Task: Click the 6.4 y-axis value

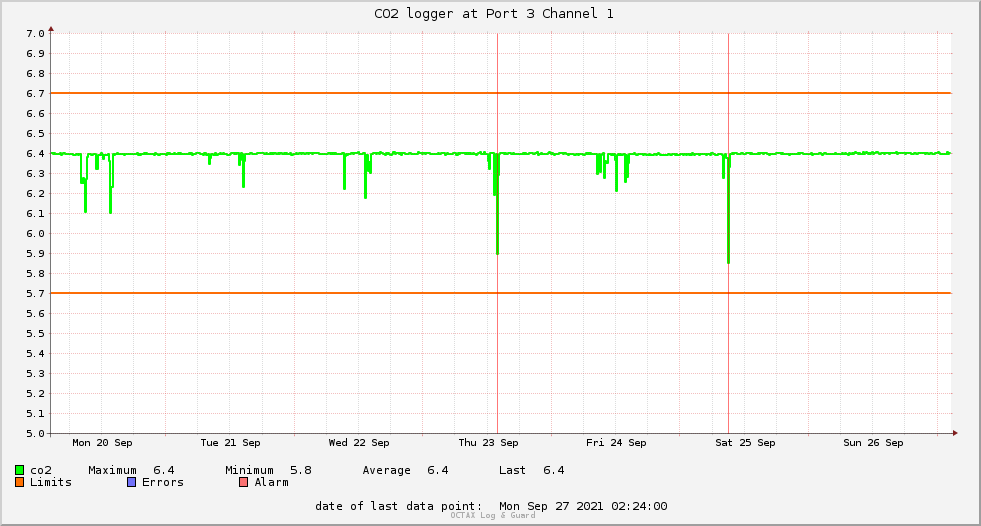Action: (x=35, y=154)
